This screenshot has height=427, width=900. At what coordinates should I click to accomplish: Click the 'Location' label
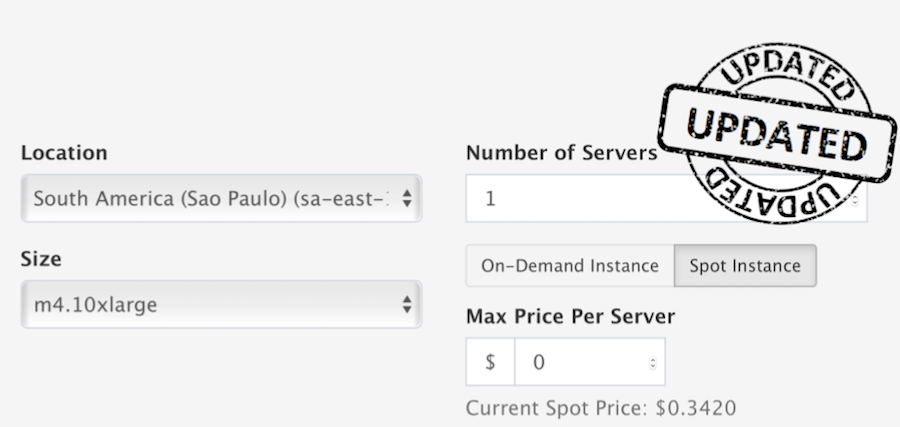click(x=64, y=153)
